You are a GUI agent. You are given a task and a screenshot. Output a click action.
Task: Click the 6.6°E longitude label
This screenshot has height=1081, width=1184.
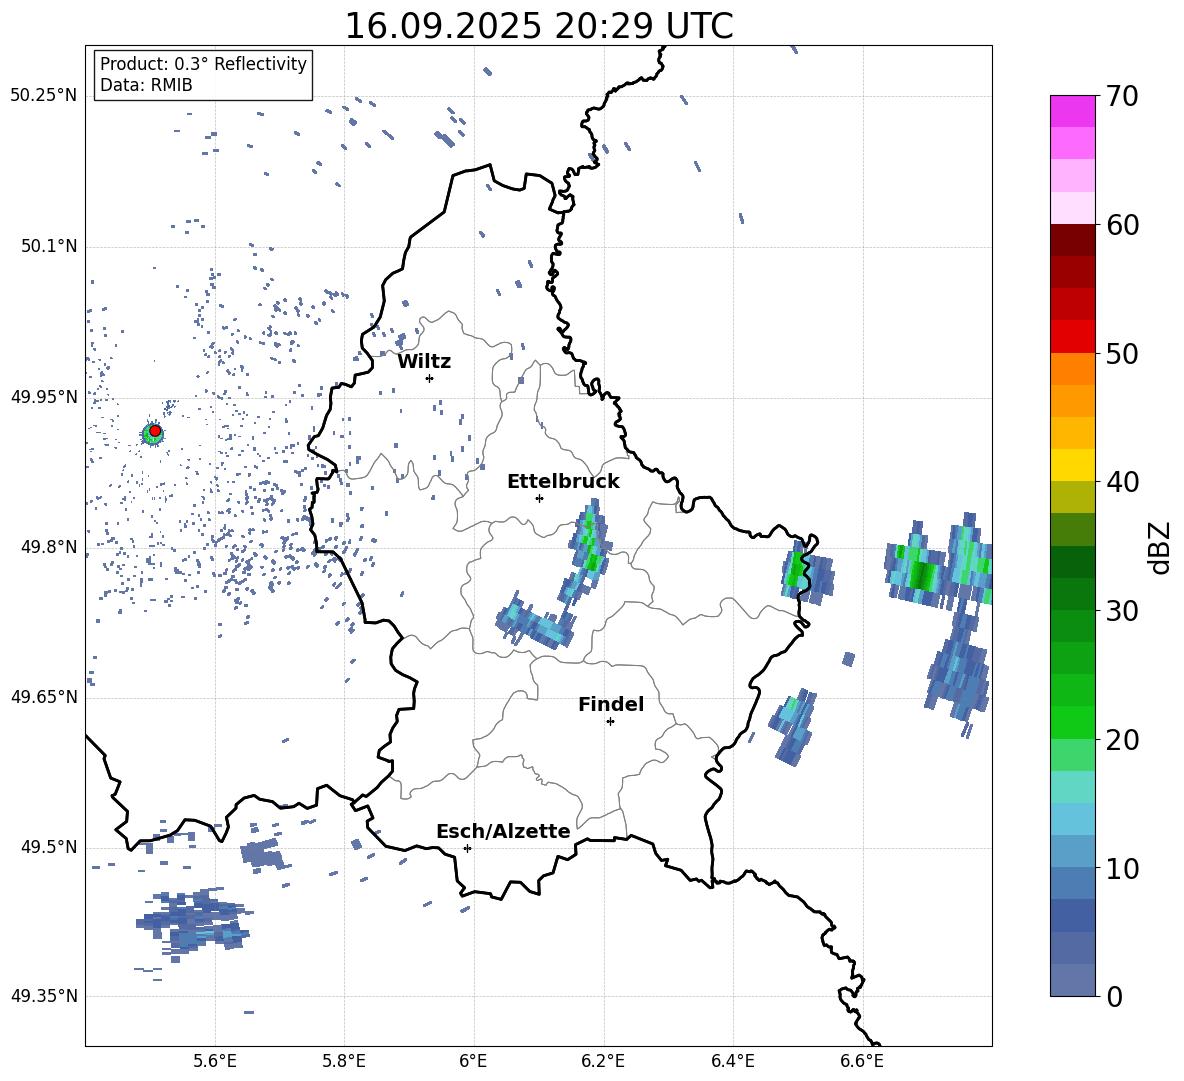(862, 1061)
